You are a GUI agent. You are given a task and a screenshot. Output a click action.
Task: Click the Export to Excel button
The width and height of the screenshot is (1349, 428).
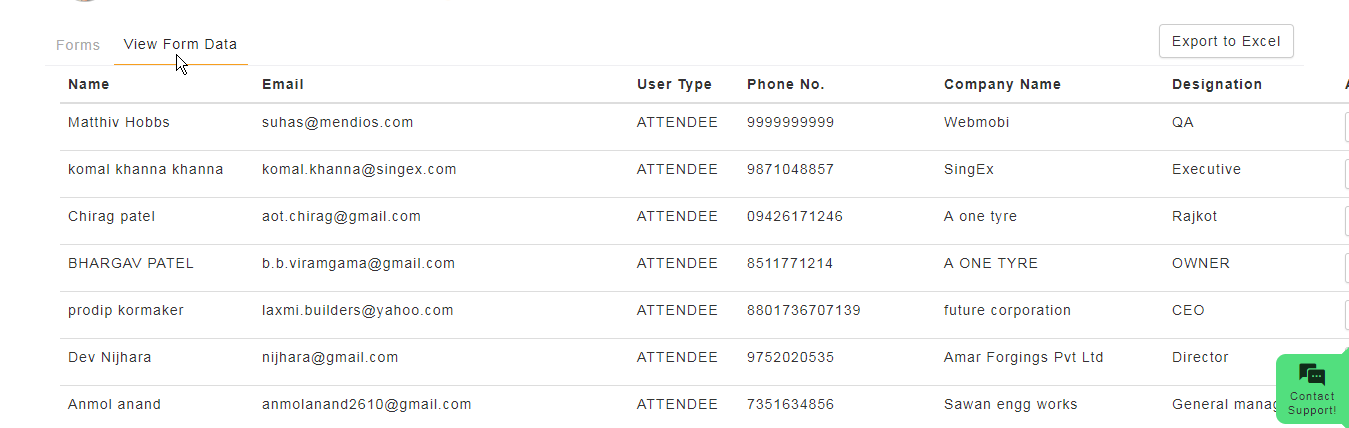click(1226, 41)
